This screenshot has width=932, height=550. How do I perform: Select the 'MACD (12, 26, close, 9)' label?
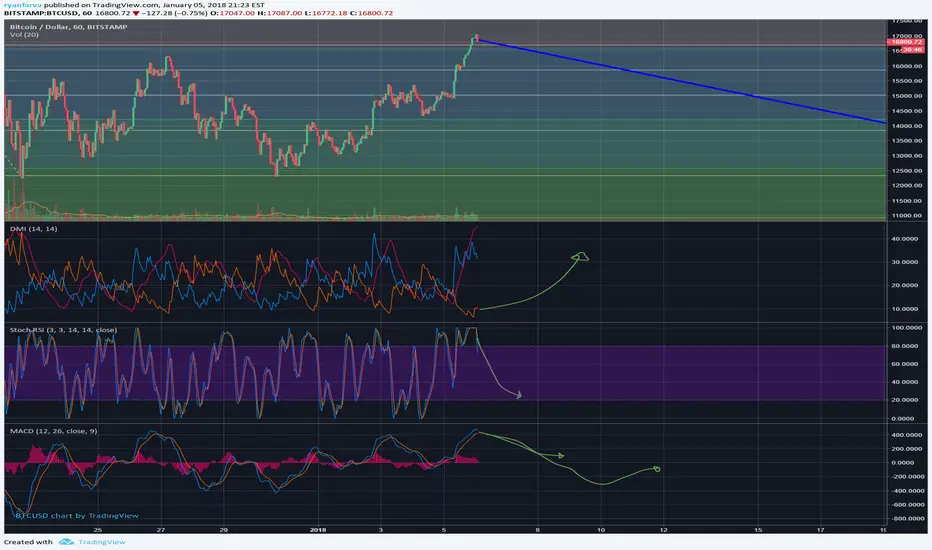53,430
